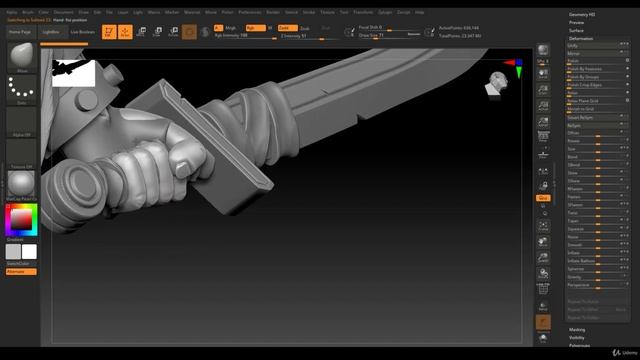Viewport: 640px width, 360px height.
Task: Open the Brush menu
Action: pyautogui.click(x=28, y=13)
